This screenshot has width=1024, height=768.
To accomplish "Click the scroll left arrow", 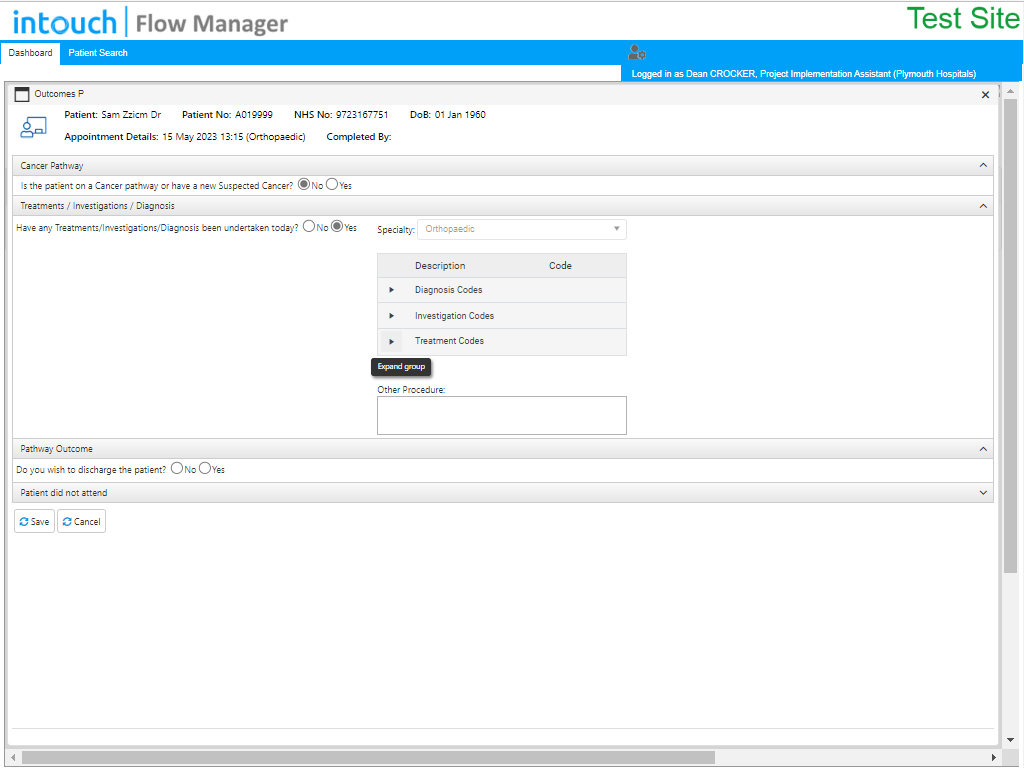I will point(13,758).
